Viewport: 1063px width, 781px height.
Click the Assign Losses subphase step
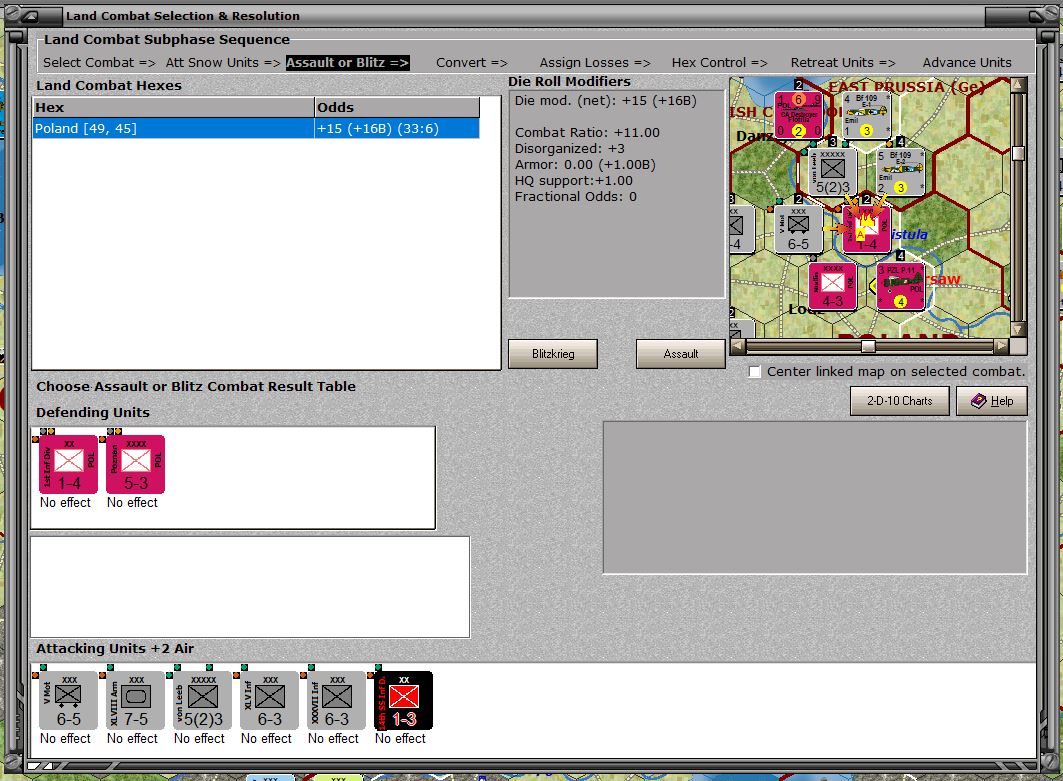(x=595, y=62)
